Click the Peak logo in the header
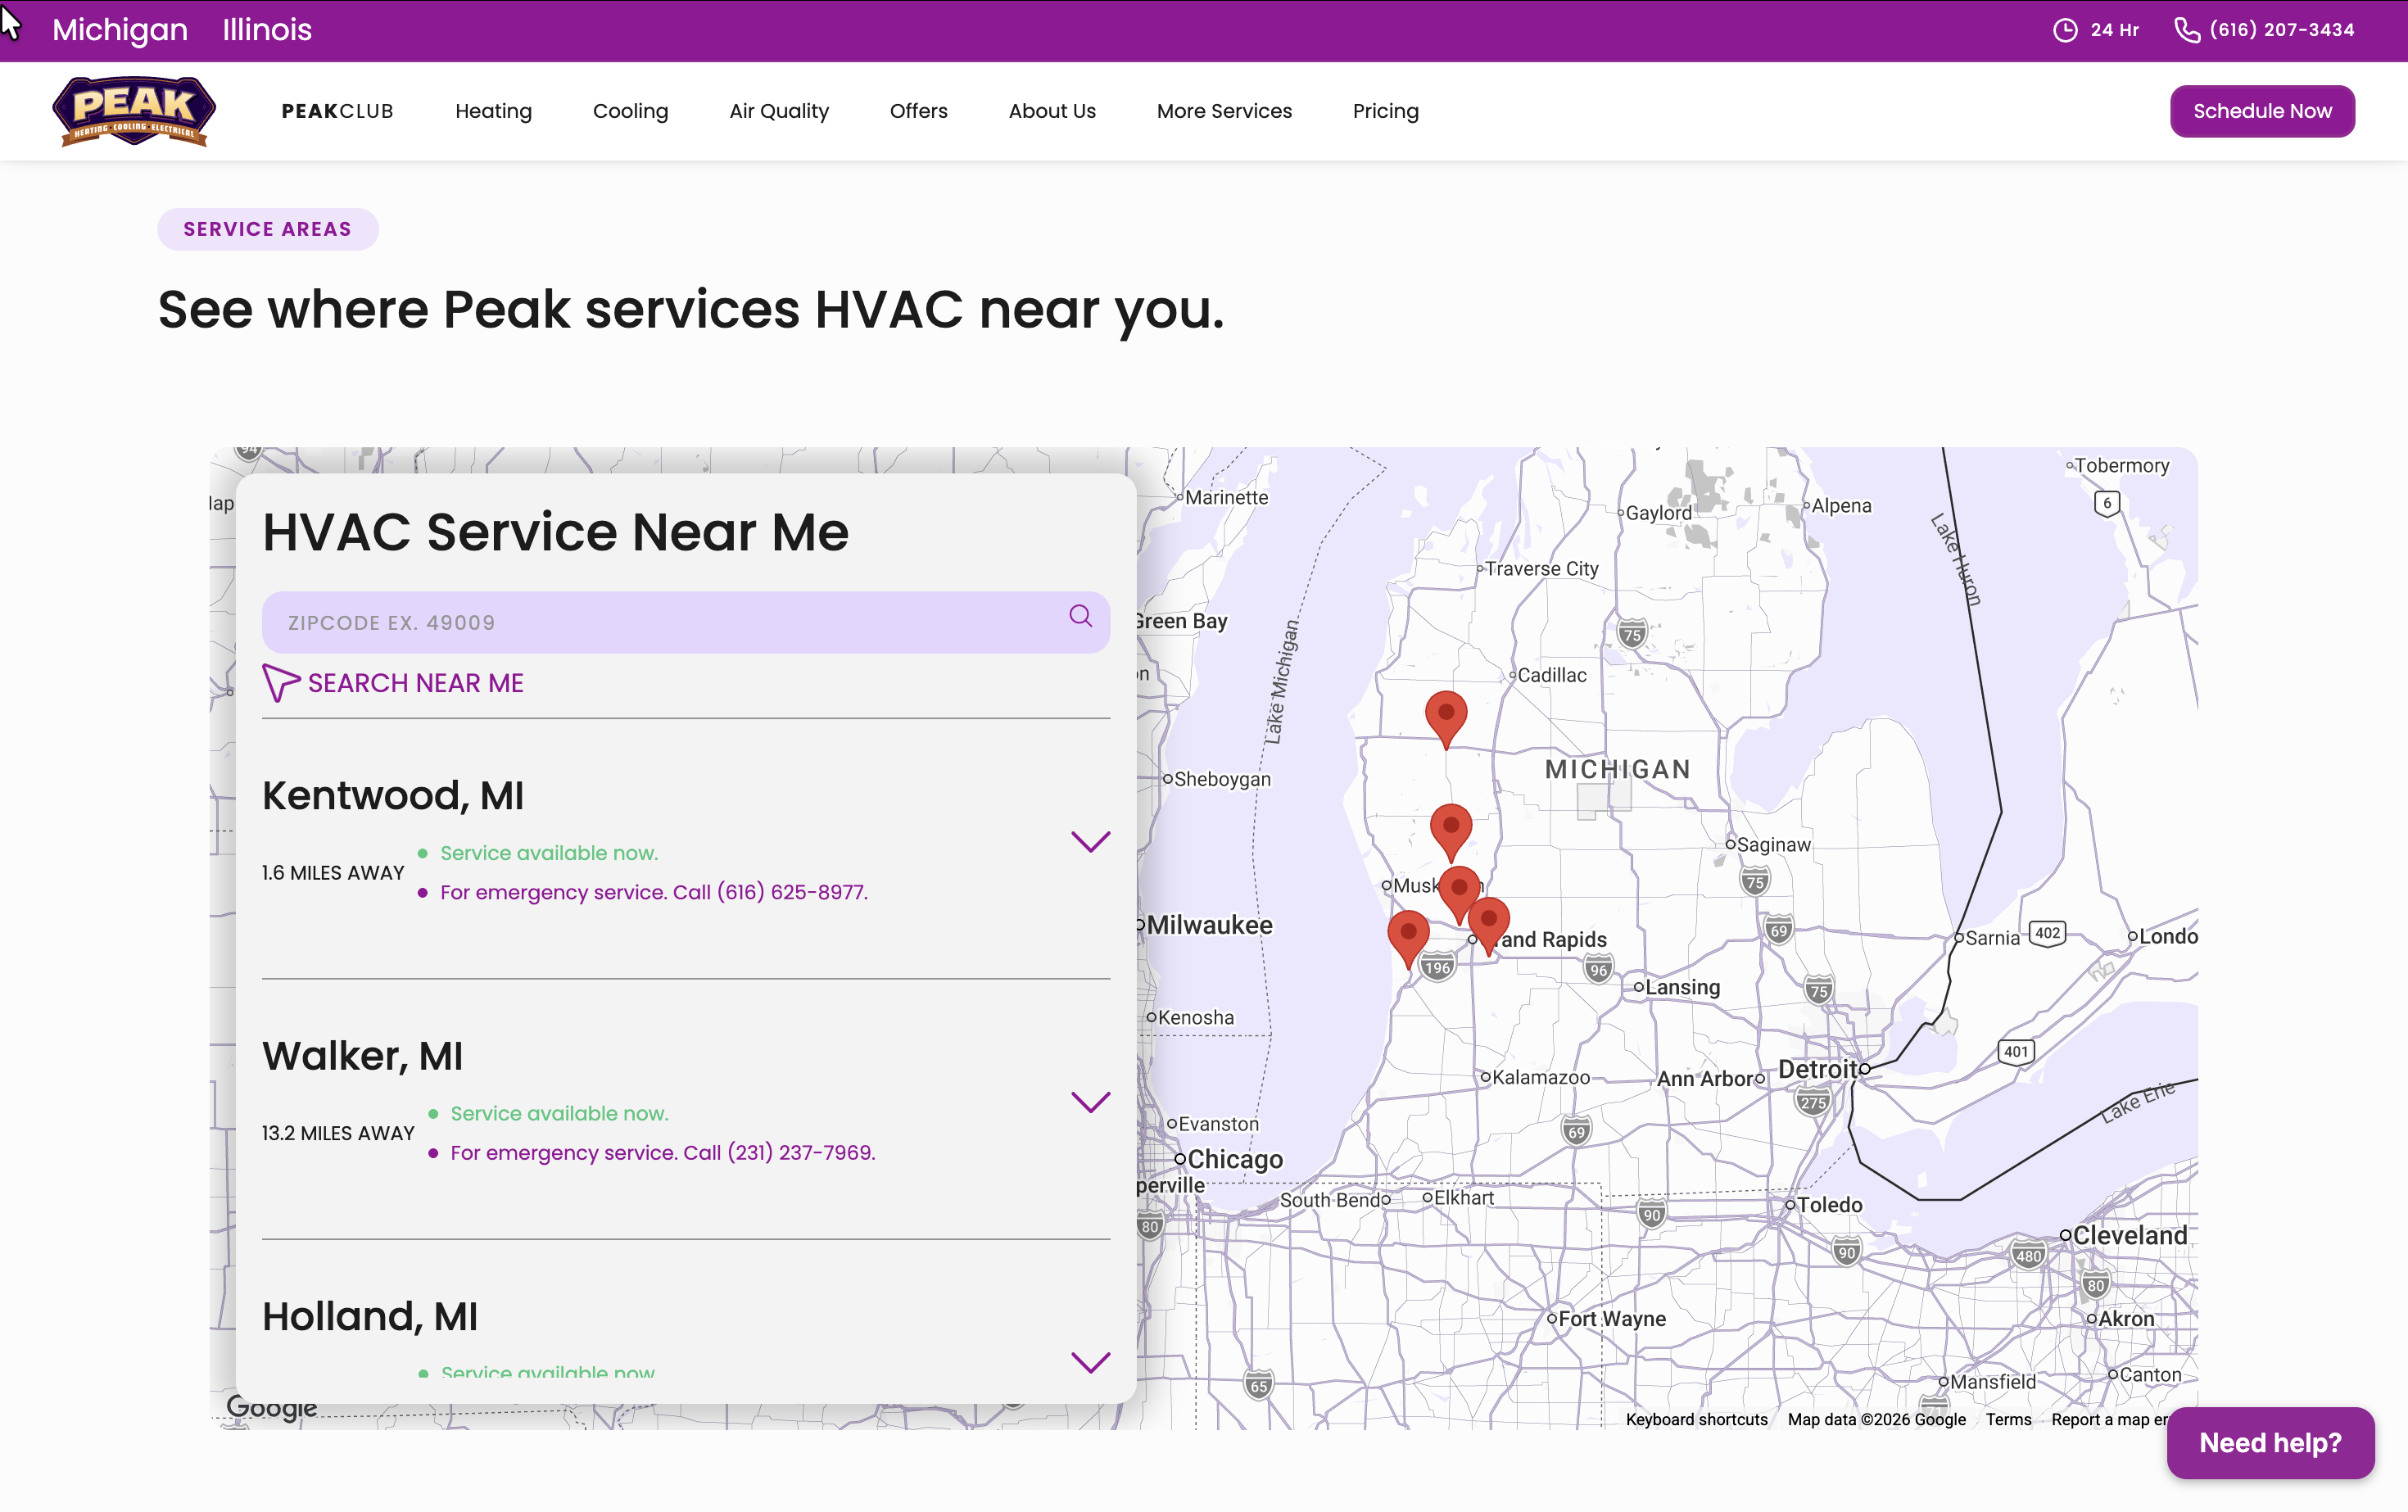The image size is (2408, 1512). 134,111
